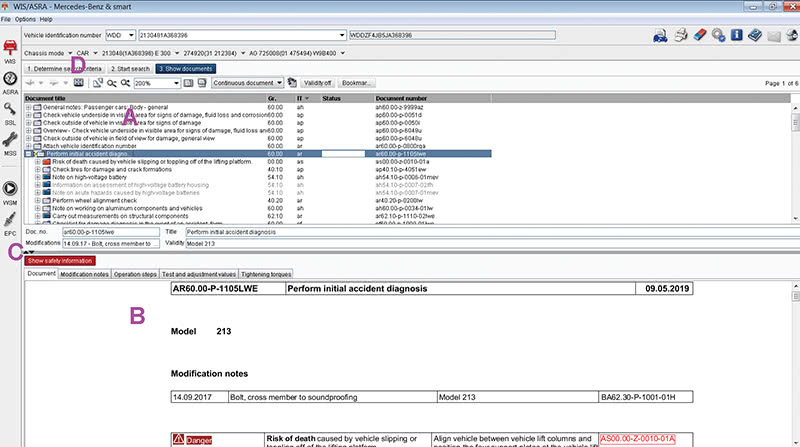Screen dimensions: 800x447
Task: Open the MSS module in sidebar
Action: pos(10,143)
